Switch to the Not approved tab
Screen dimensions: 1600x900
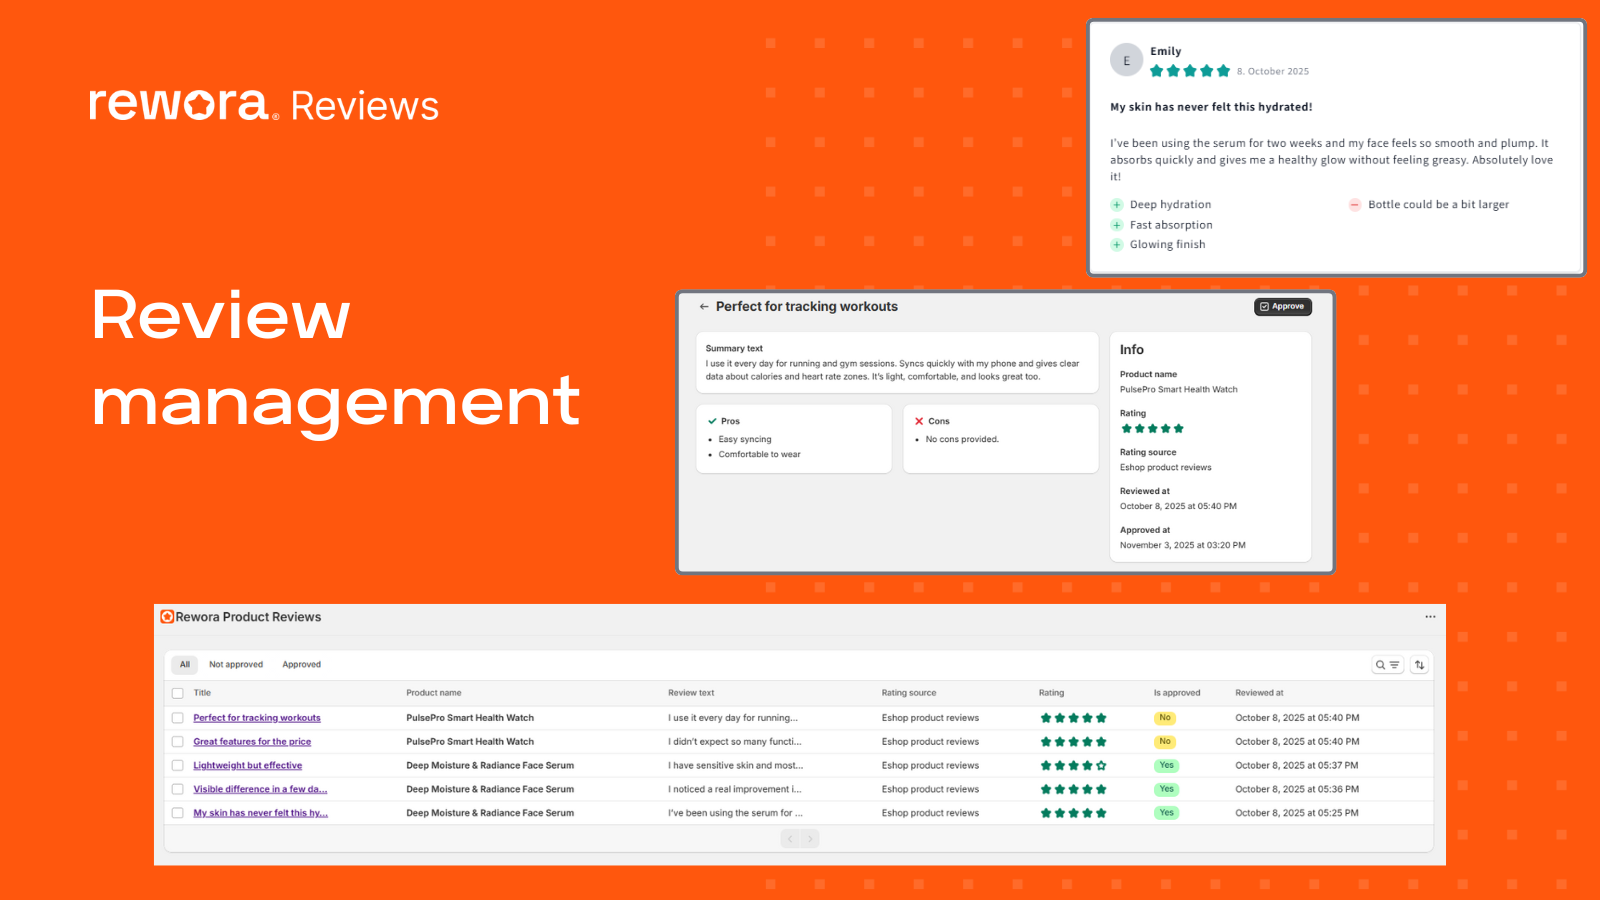click(236, 664)
